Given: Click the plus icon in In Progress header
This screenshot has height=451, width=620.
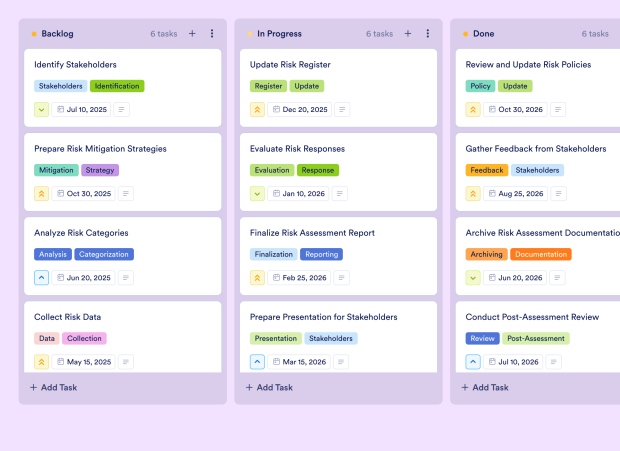Looking at the screenshot, I should pyautogui.click(x=408, y=34).
